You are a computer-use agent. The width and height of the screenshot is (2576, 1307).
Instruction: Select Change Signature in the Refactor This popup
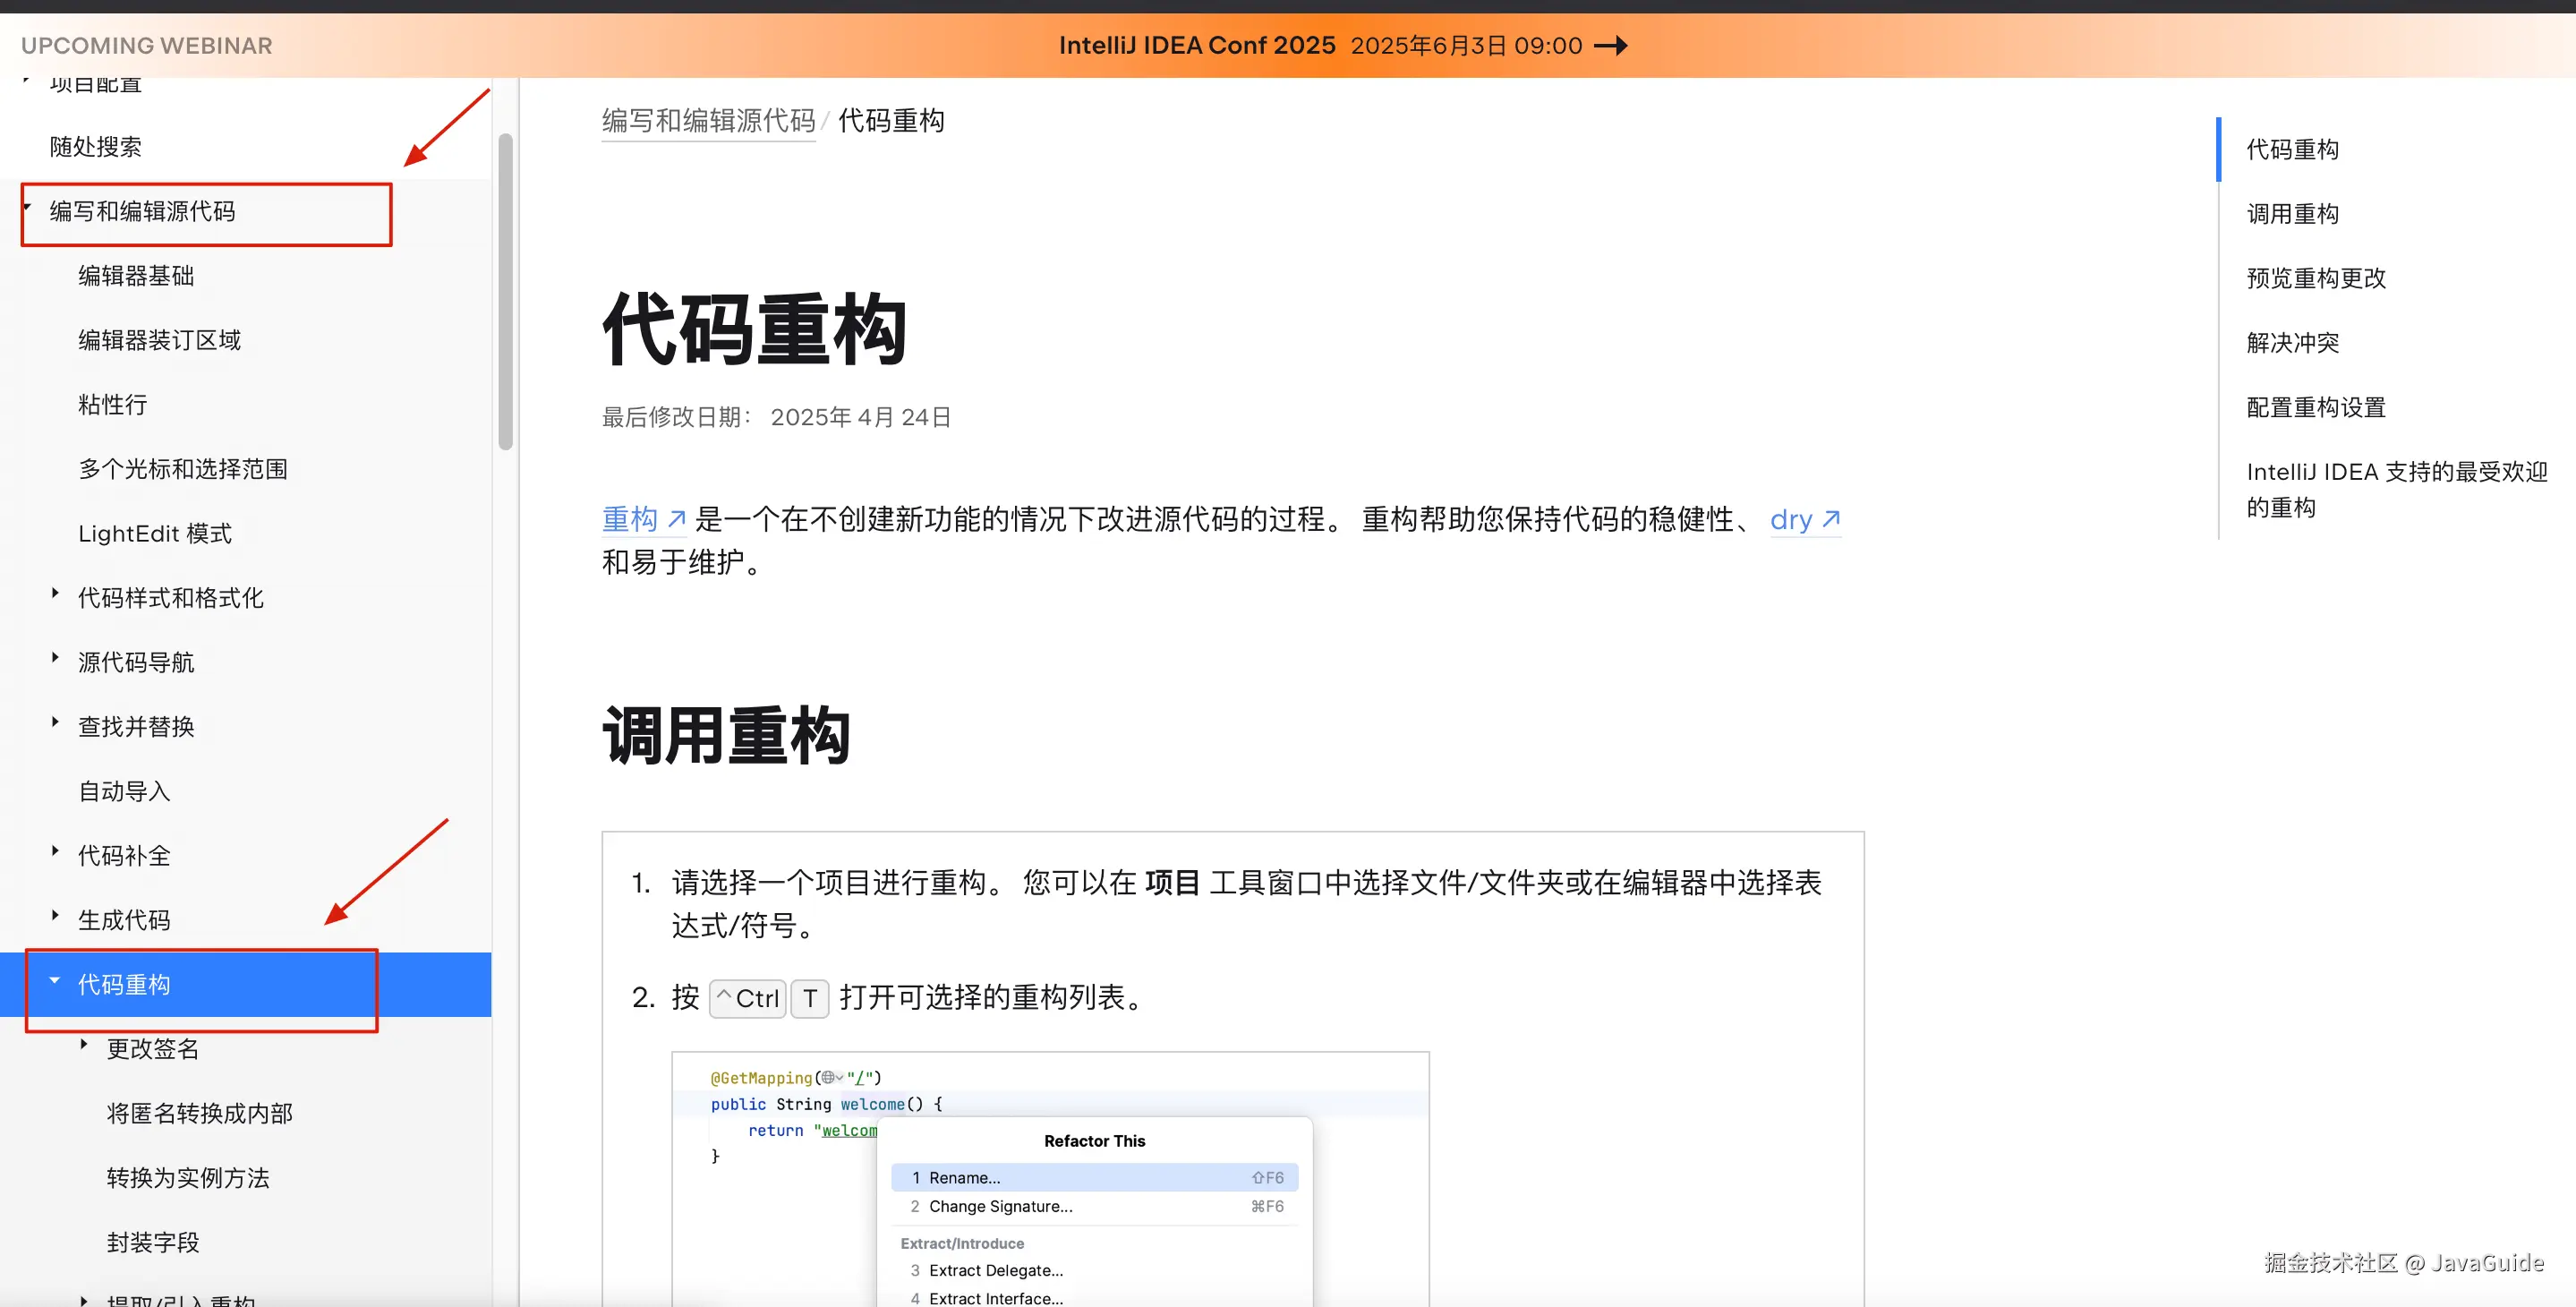1094,1207
